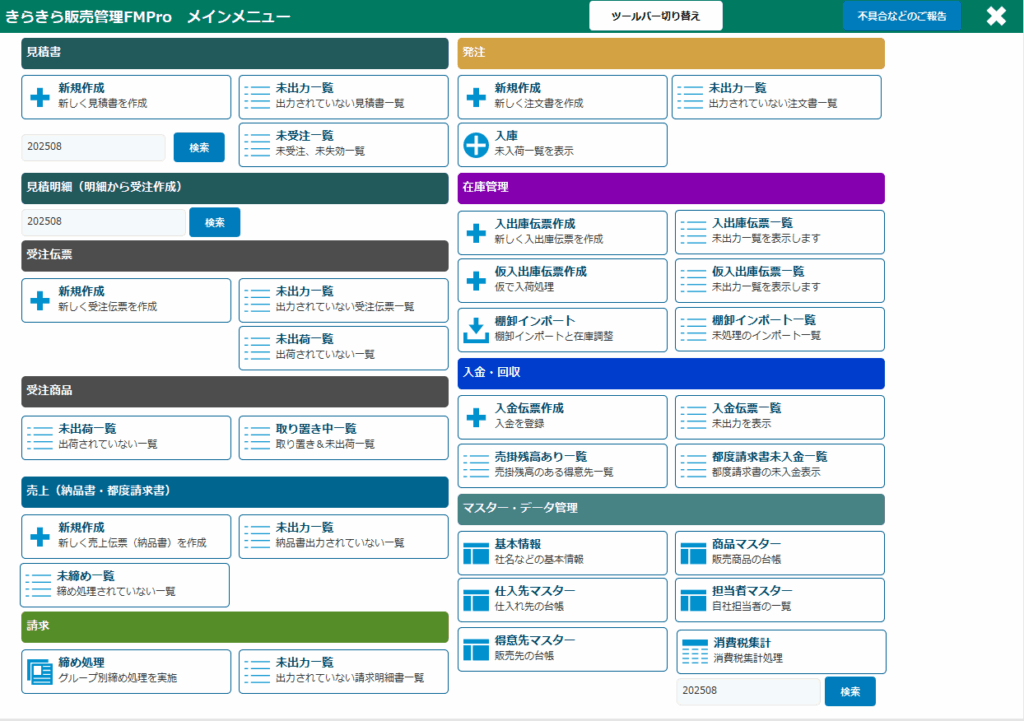Viewport: 1024px width, 721px height.
Task: Close the main menu with the X
Action: (996, 16)
